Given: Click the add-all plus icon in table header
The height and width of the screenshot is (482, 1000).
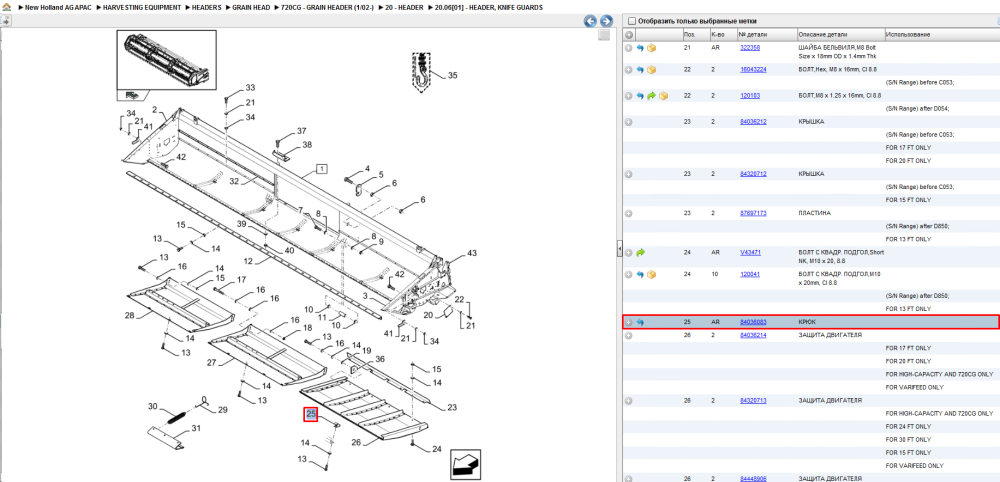Looking at the screenshot, I should click(x=629, y=34).
